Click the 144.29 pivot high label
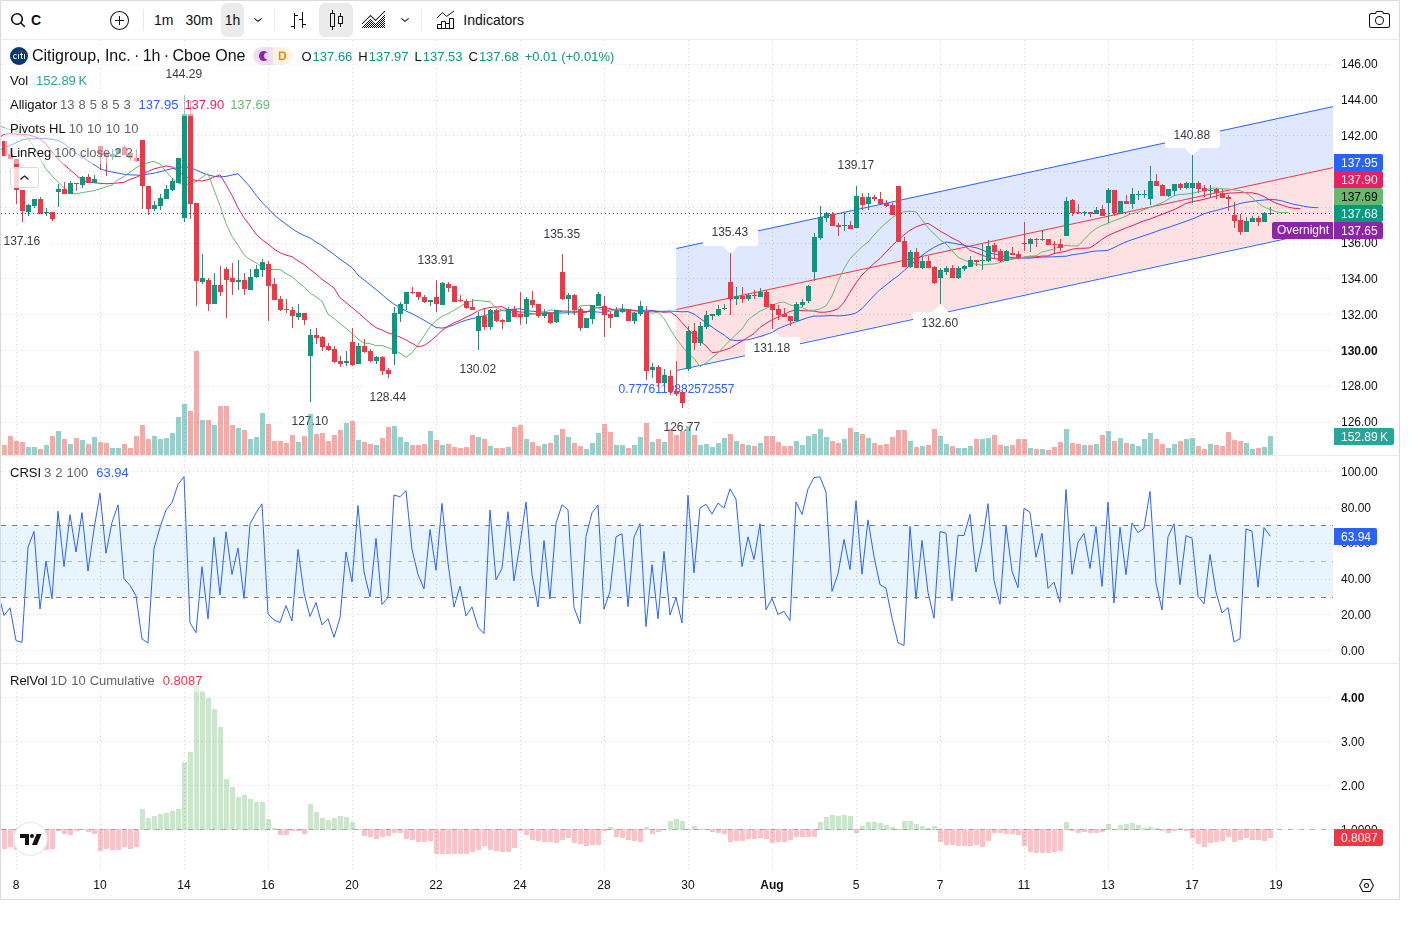1420x950 pixels. click(x=183, y=74)
